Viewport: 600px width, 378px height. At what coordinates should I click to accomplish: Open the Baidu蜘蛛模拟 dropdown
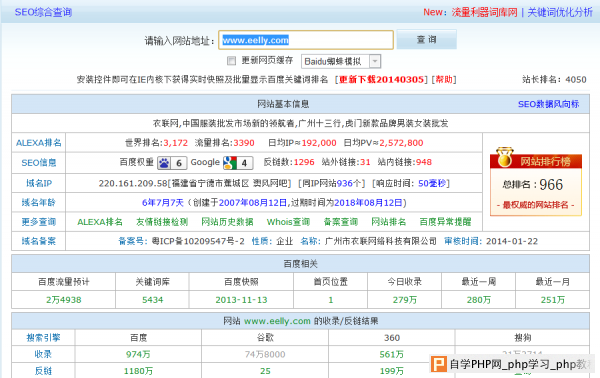pyautogui.click(x=341, y=61)
